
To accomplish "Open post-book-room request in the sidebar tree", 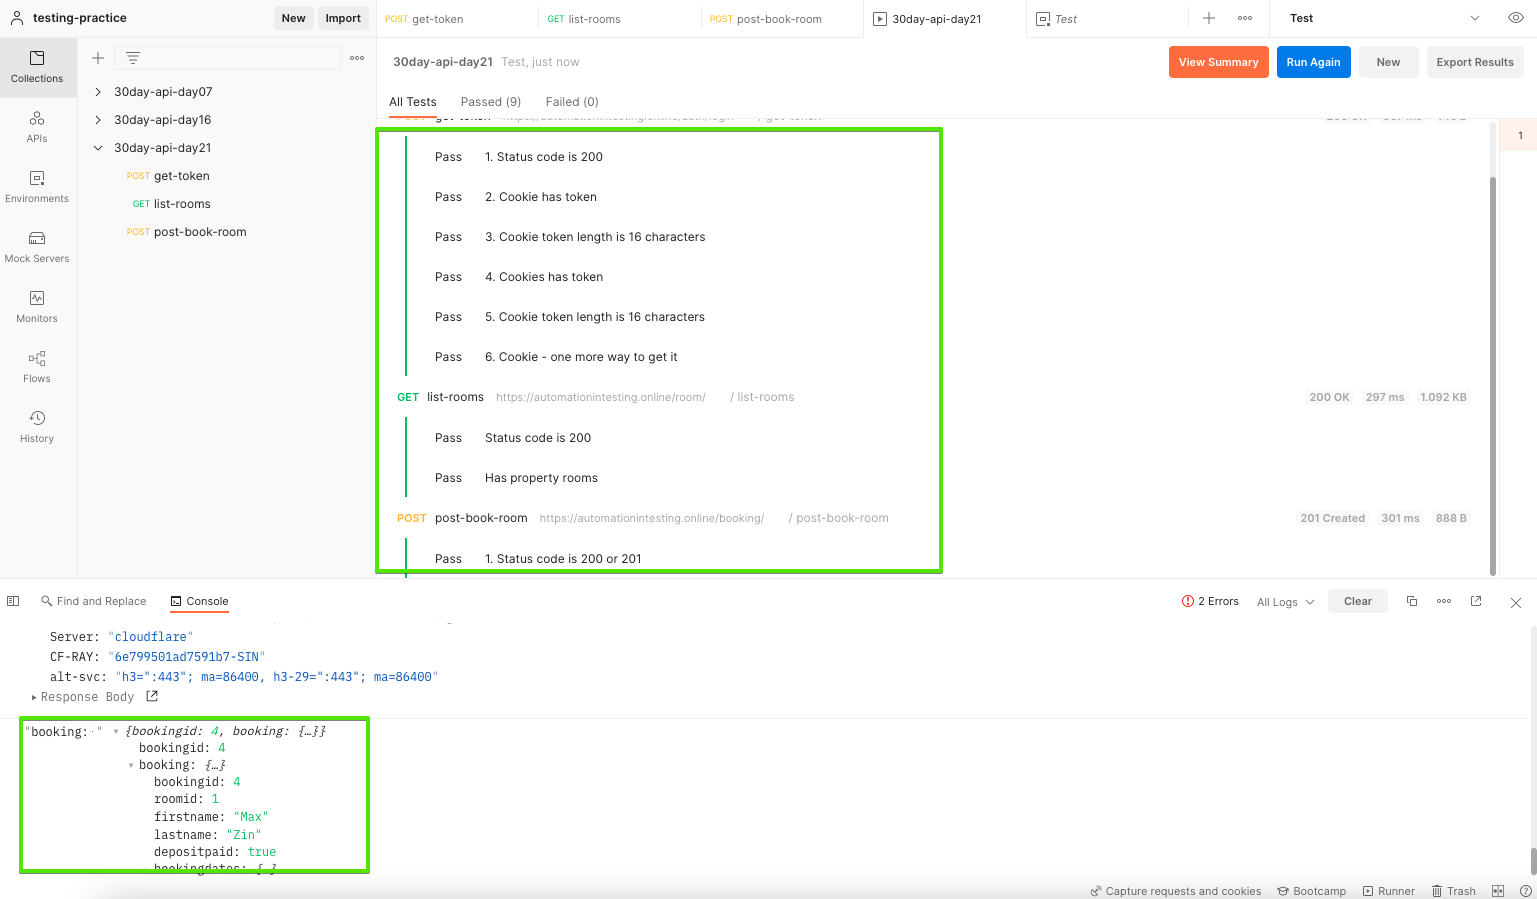I will coord(186,232).
